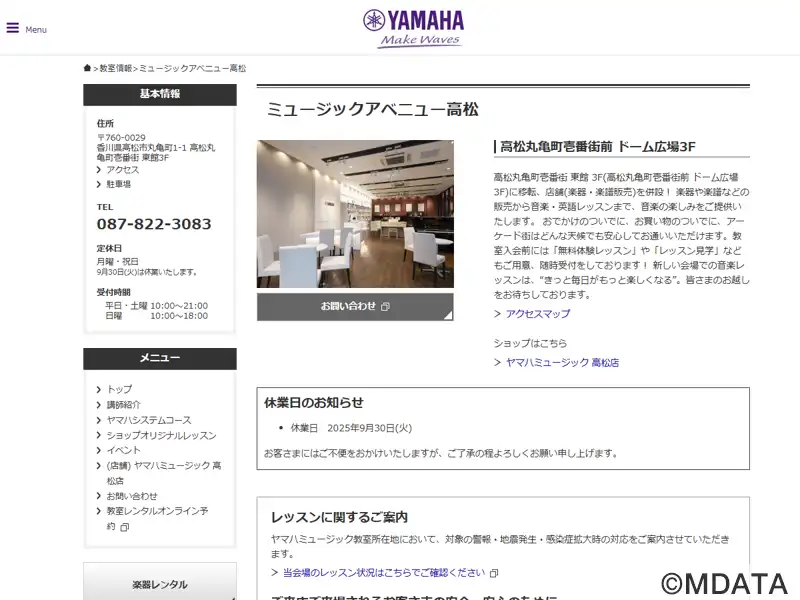The height and width of the screenshot is (600, 800).
Task: Open ヤマハミュージック 高松店 shop link
Action: pos(562,363)
